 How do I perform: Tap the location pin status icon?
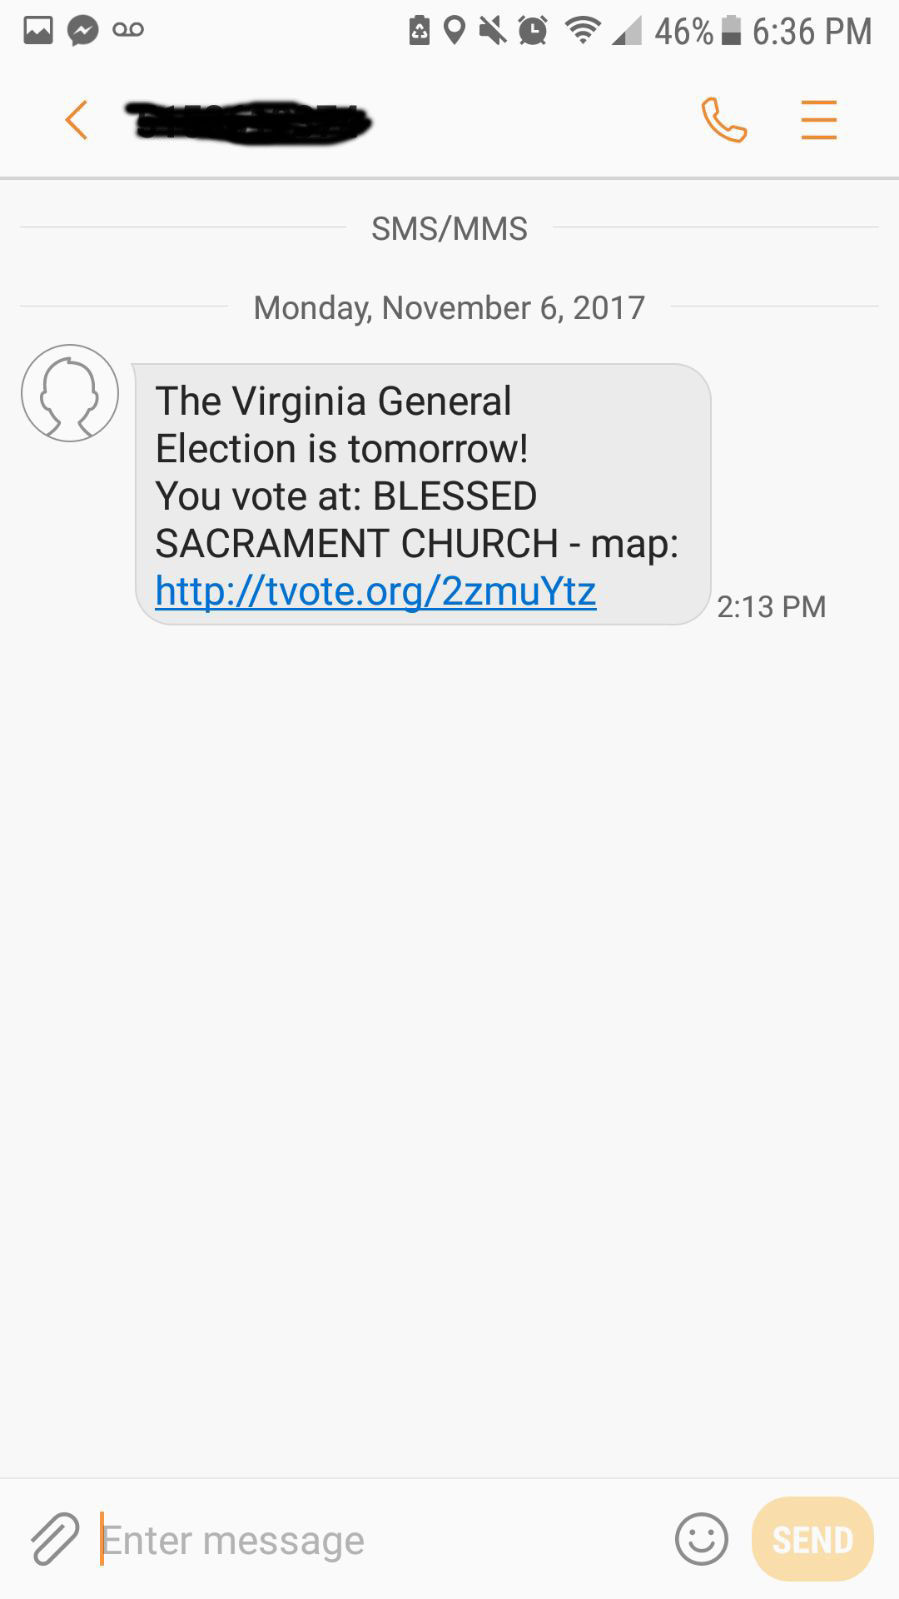[x=455, y=31]
